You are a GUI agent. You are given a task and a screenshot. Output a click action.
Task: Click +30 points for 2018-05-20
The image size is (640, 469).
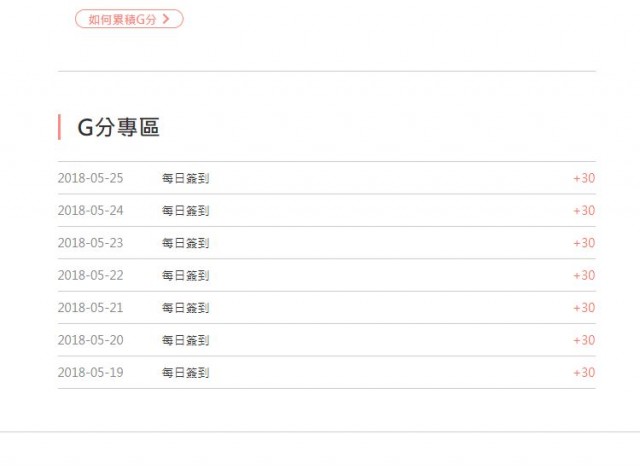click(x=584, y=340)
